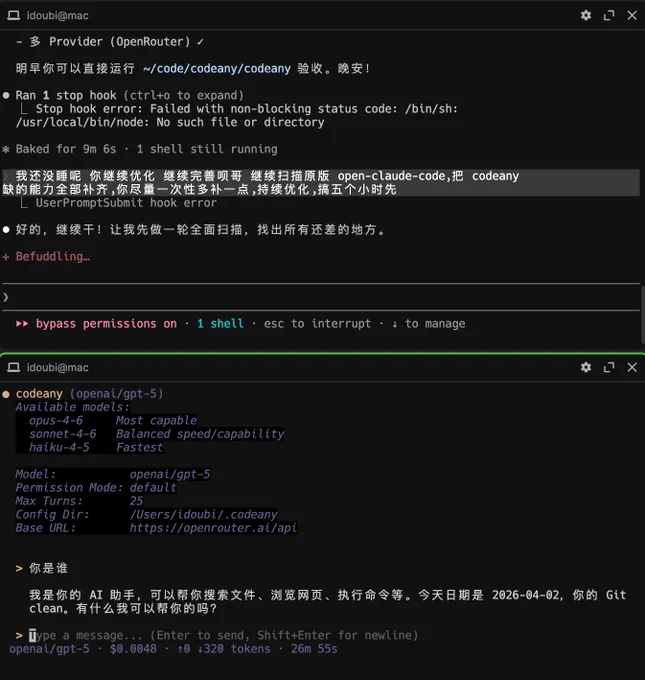Click '↑0 ↓320 tokens' status entry

pyautogui.click(x=223, y=649)
